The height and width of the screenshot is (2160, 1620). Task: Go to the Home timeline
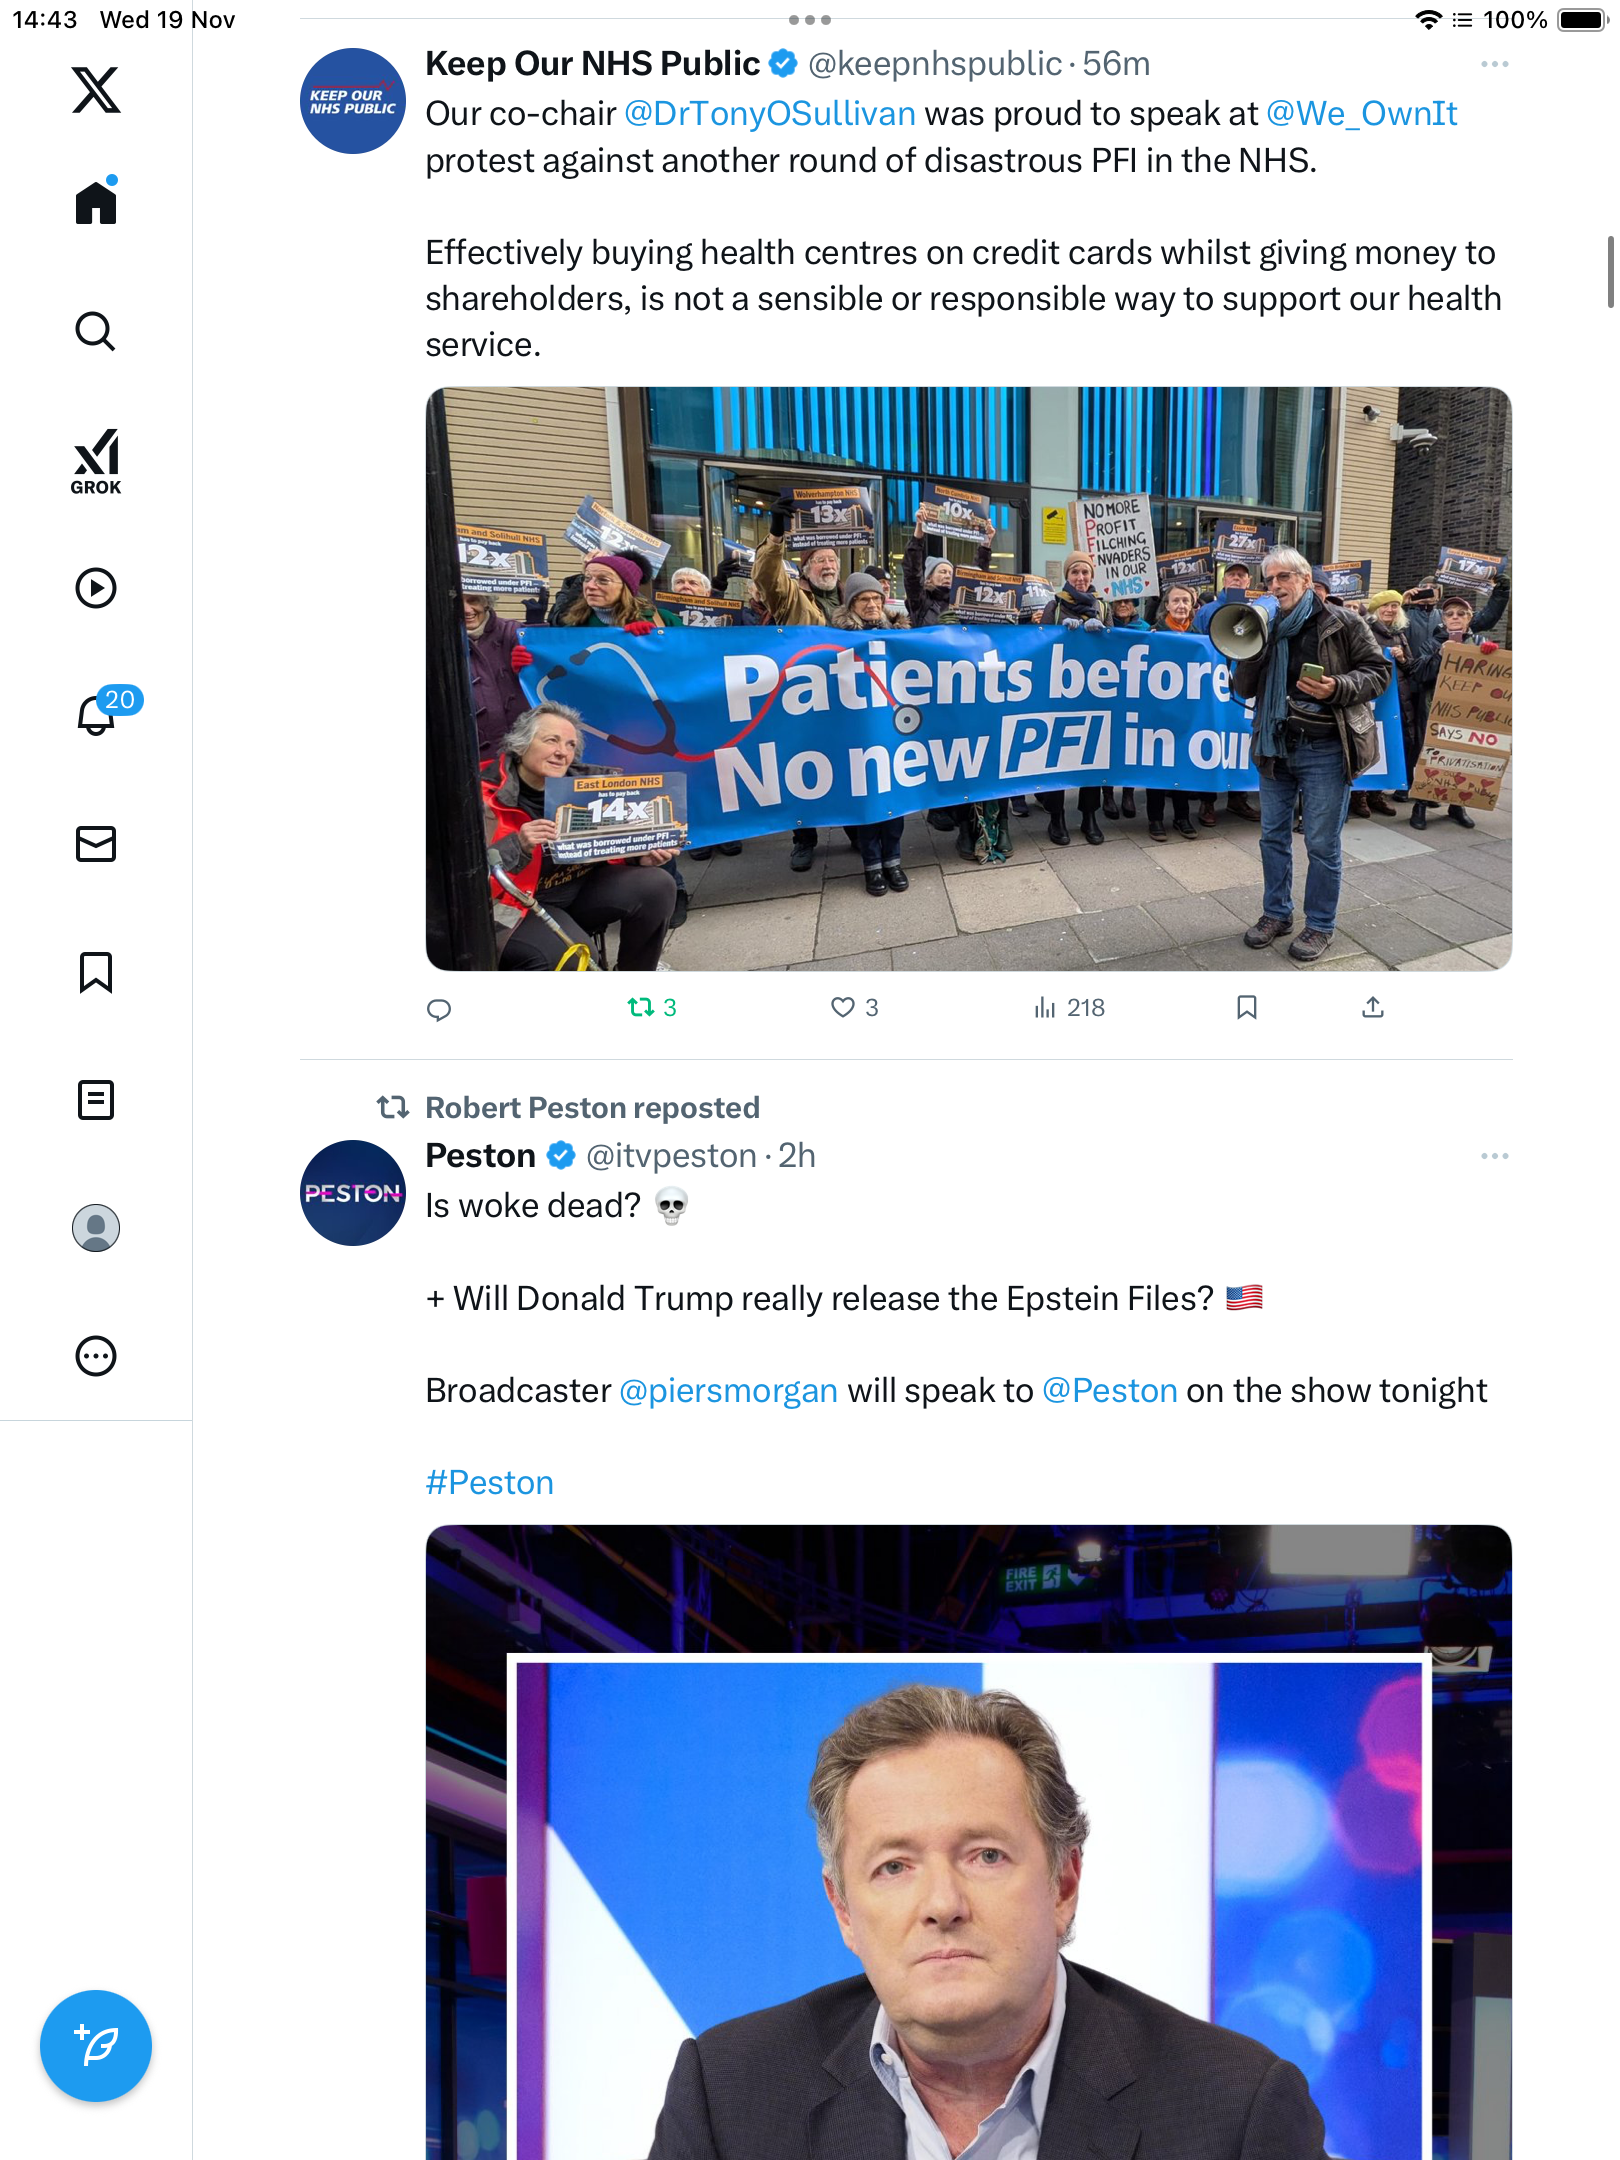coord(96,203)
